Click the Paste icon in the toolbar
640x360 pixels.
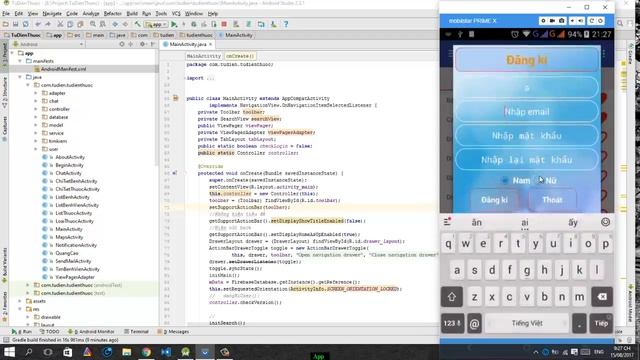click(x=80, y=24)
